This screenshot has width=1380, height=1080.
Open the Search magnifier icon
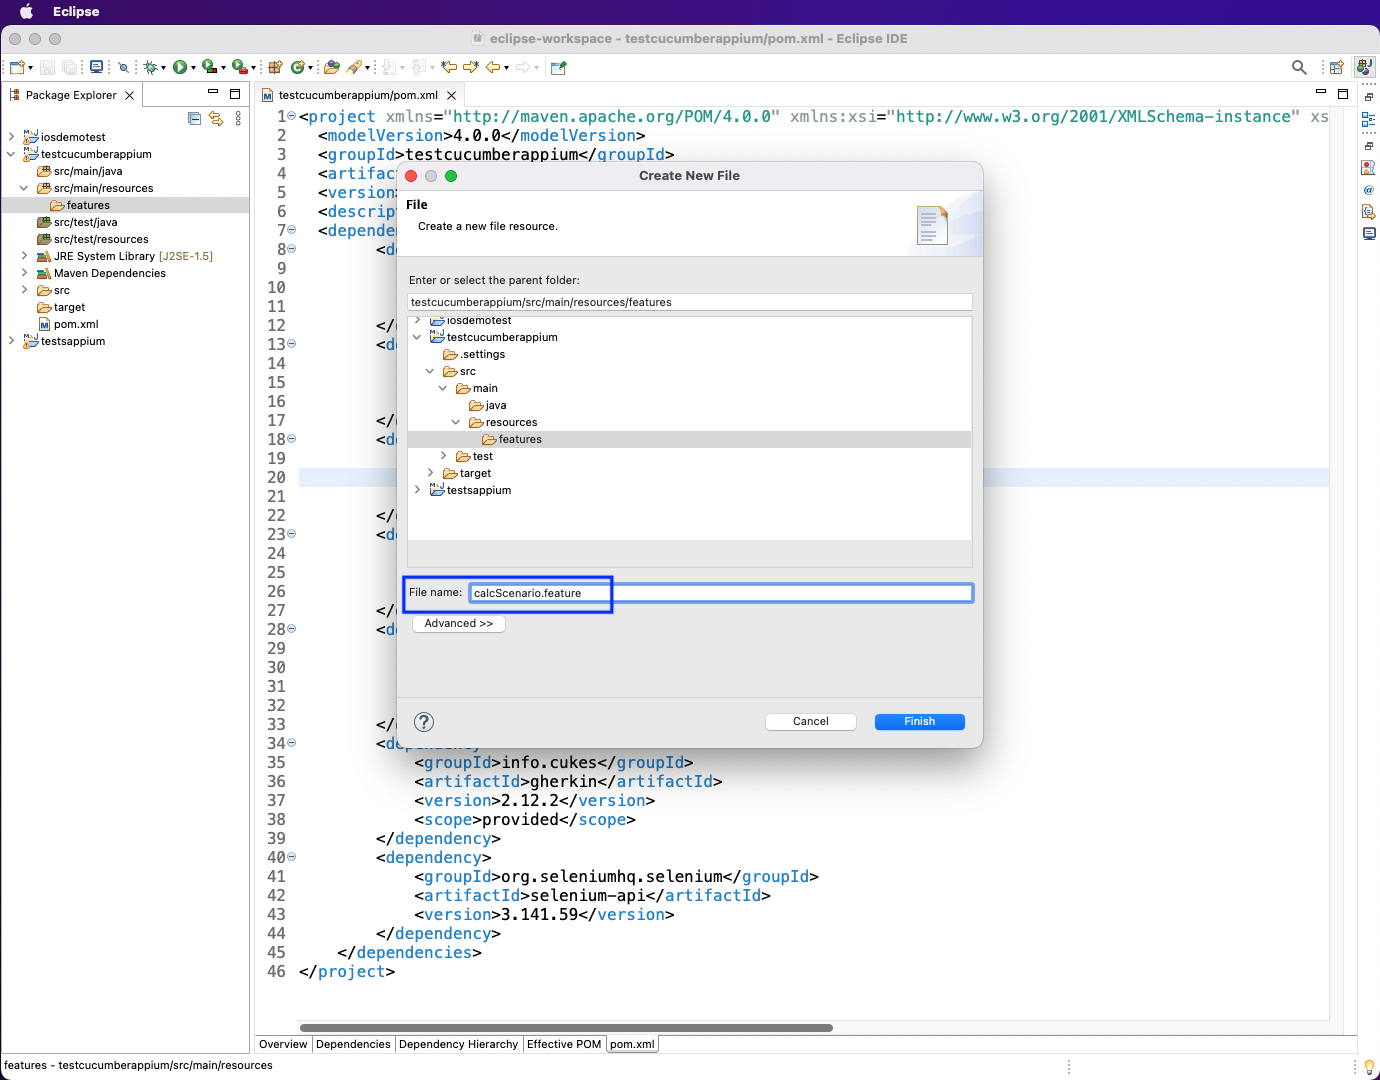pos(1299,68)
